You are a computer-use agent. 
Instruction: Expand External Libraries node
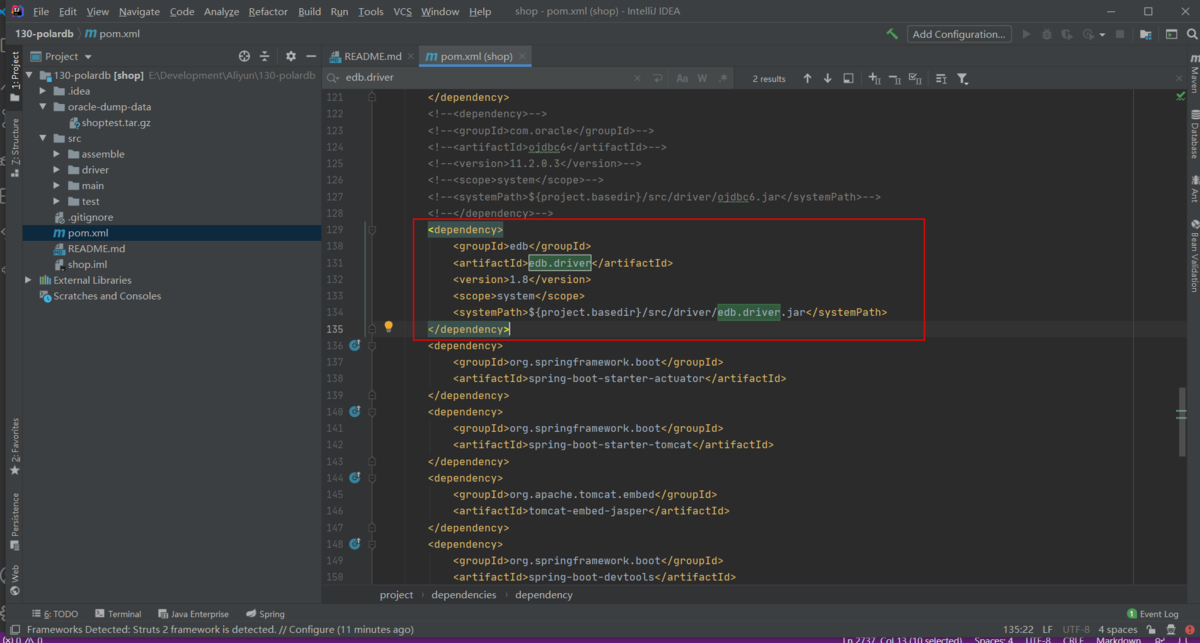(29, 280)
